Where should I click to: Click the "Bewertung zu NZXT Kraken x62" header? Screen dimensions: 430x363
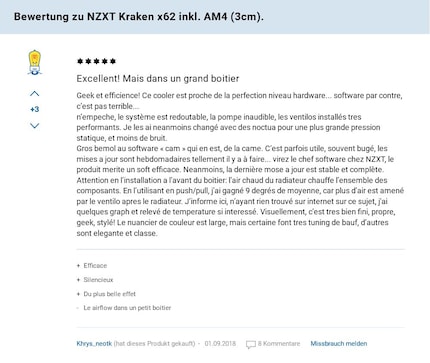click(x=139, y=17)
